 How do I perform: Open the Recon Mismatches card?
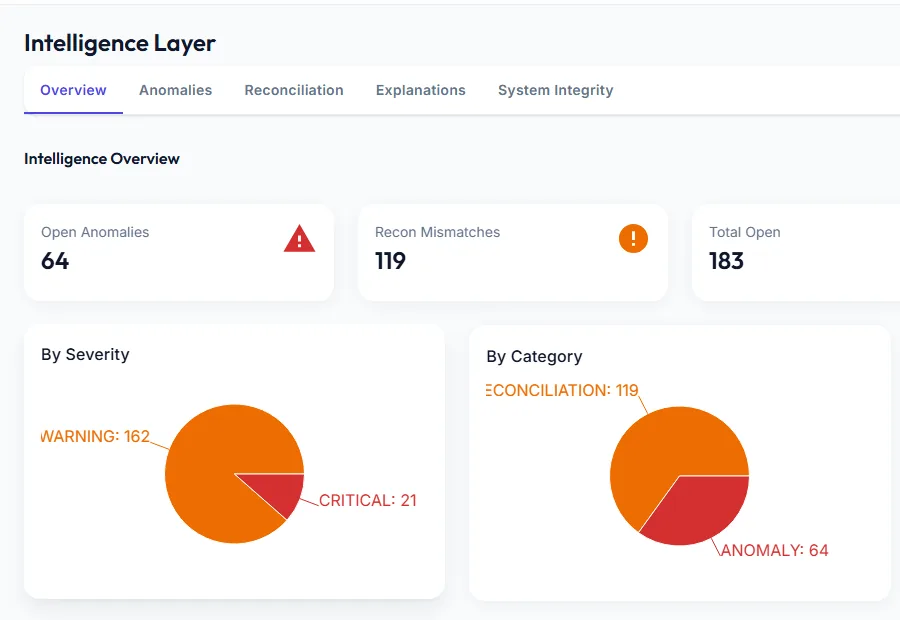(513, 253)
